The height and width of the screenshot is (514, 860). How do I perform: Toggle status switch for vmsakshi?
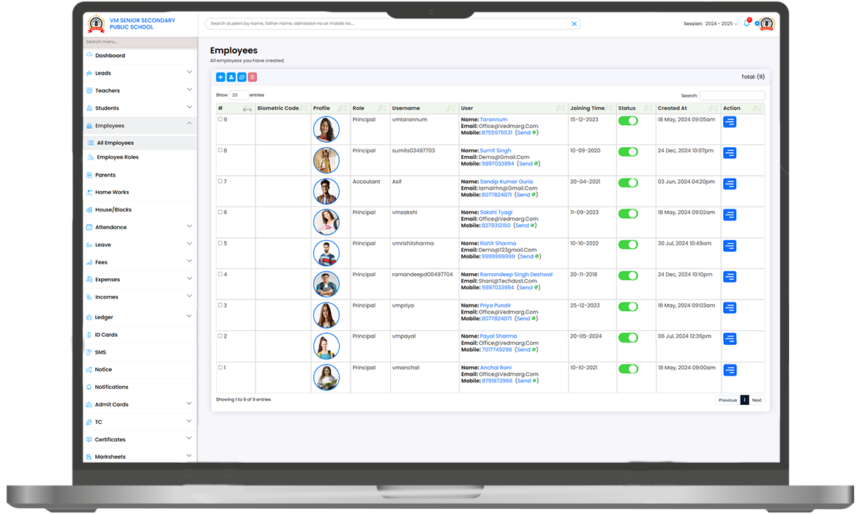coord(628,214)
